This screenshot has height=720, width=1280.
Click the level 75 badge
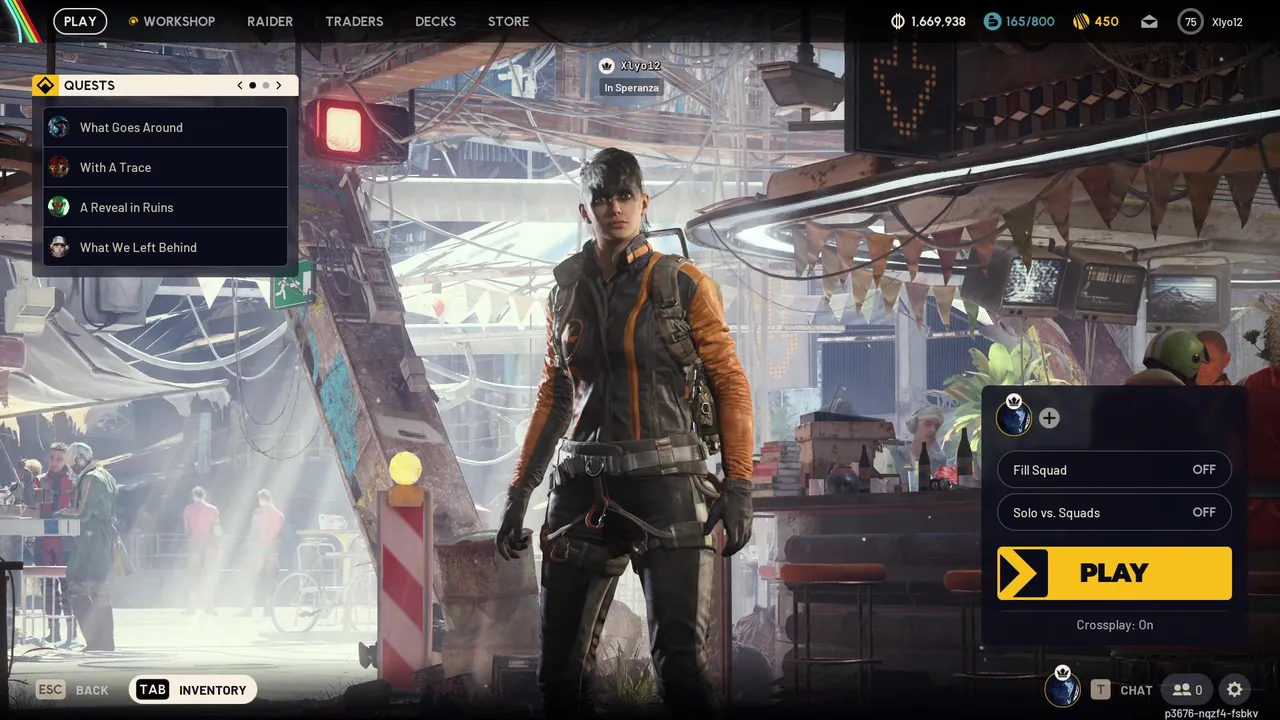click(x=1190, y=21)
